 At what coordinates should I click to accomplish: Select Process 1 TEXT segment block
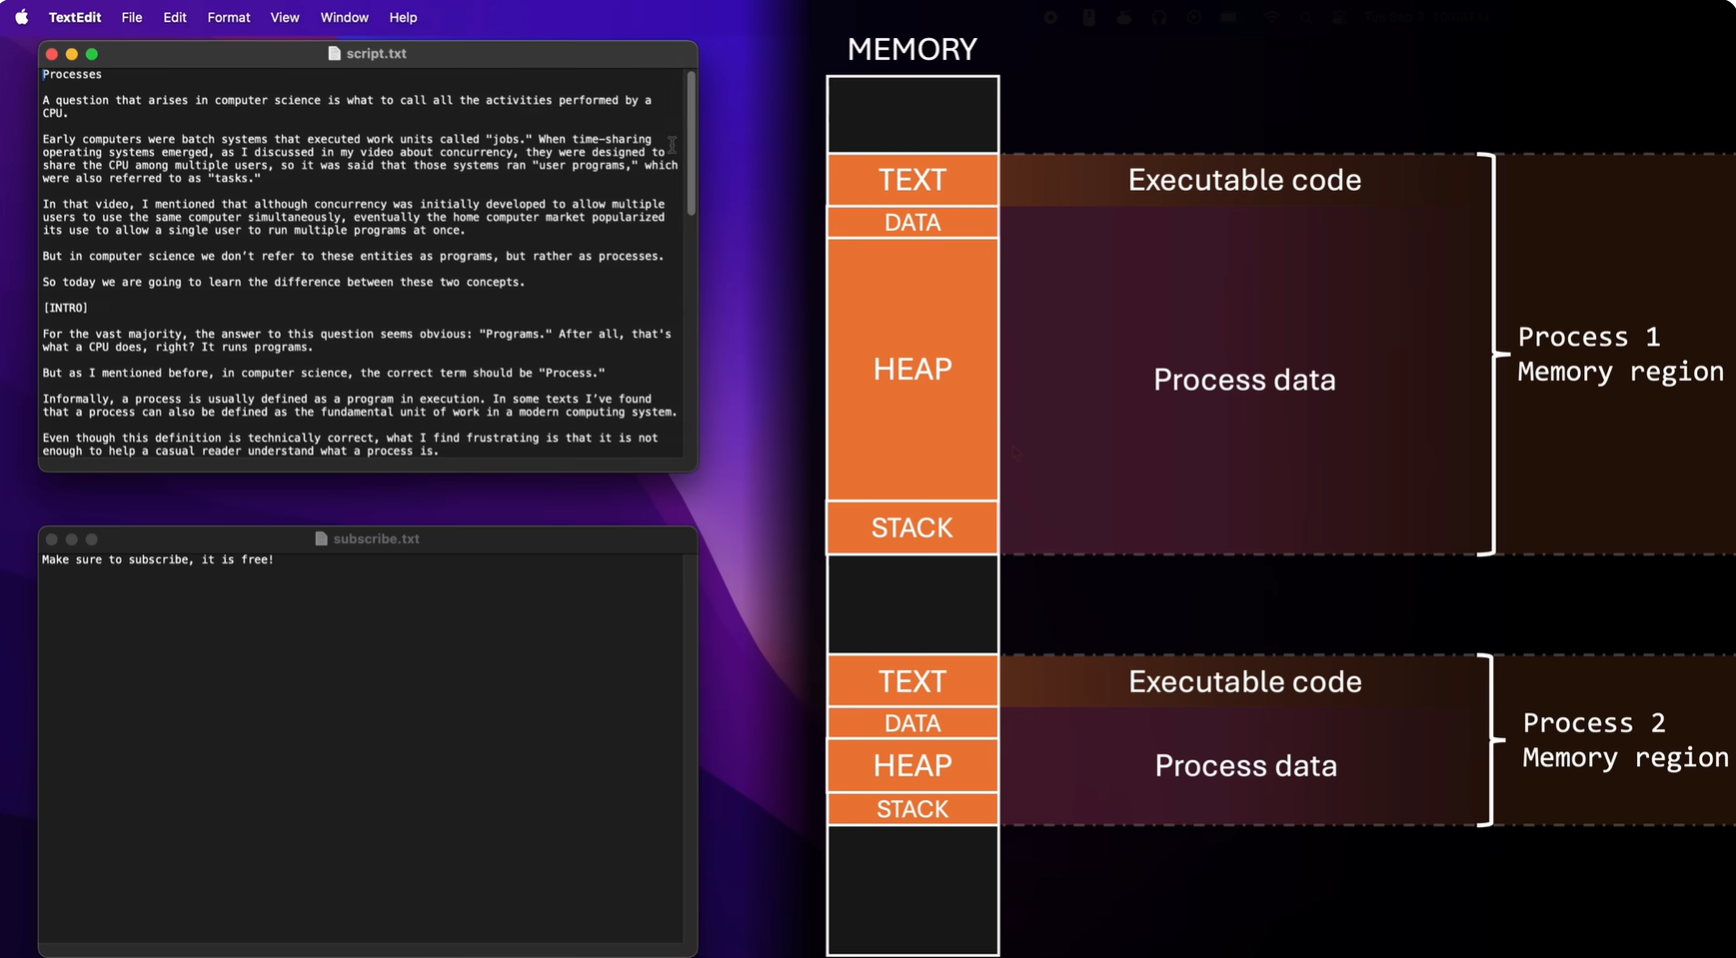pos(912,180)
